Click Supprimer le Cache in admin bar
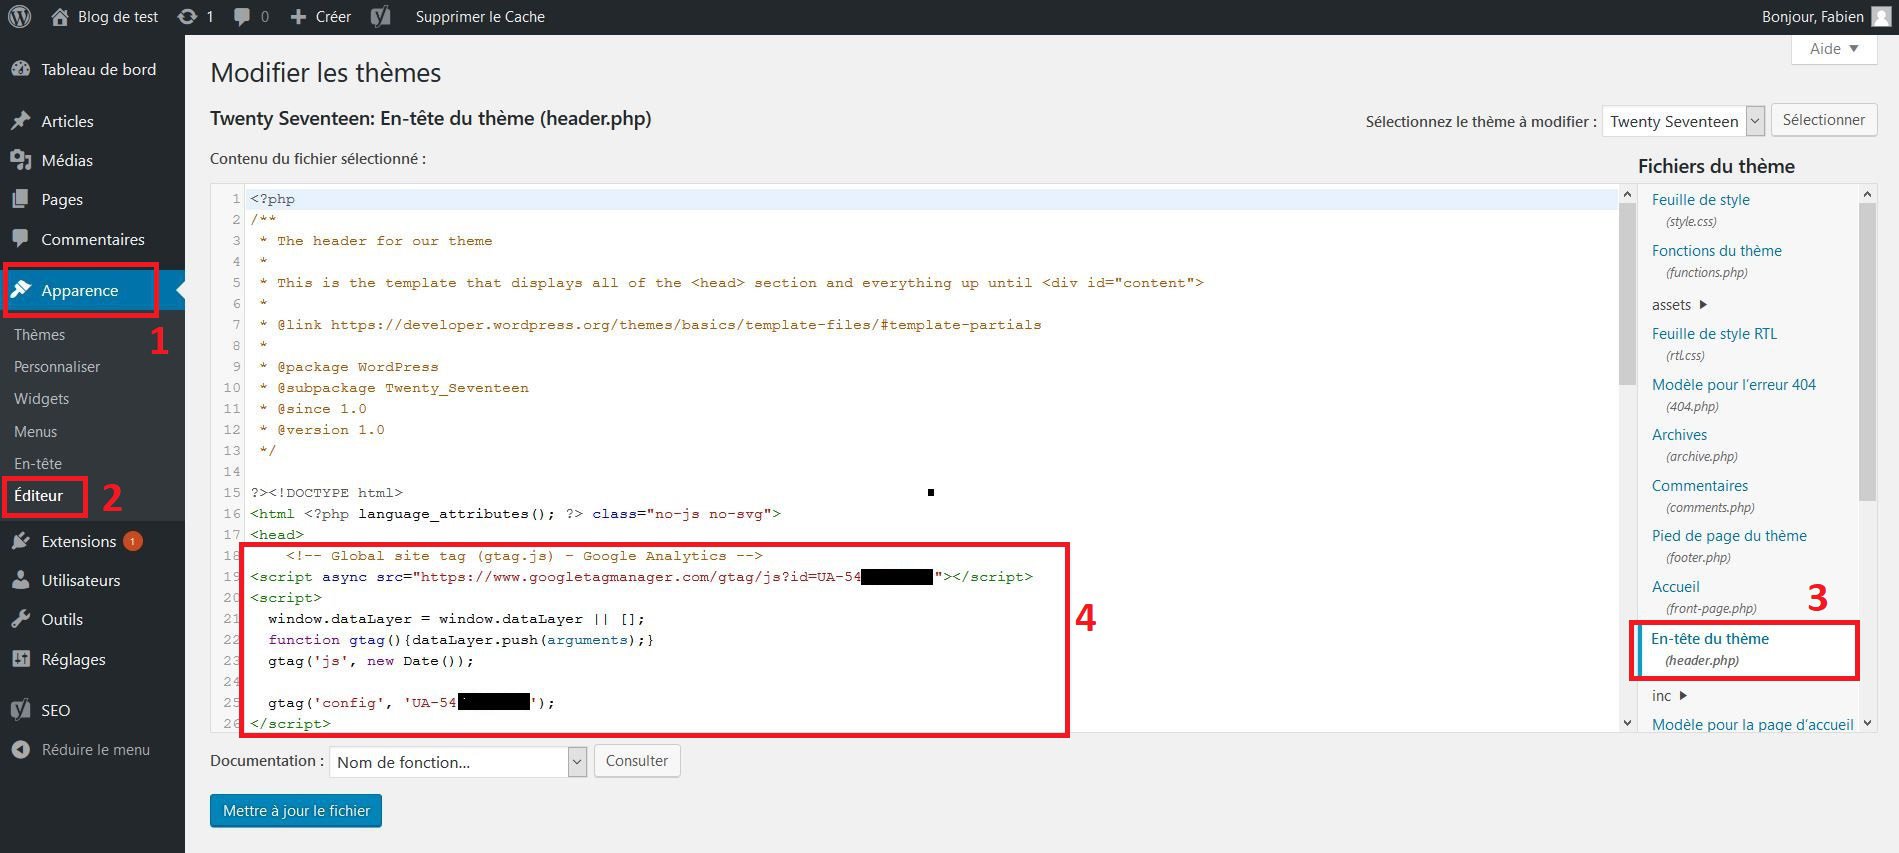1899x853 pixels. click(480, 17)
